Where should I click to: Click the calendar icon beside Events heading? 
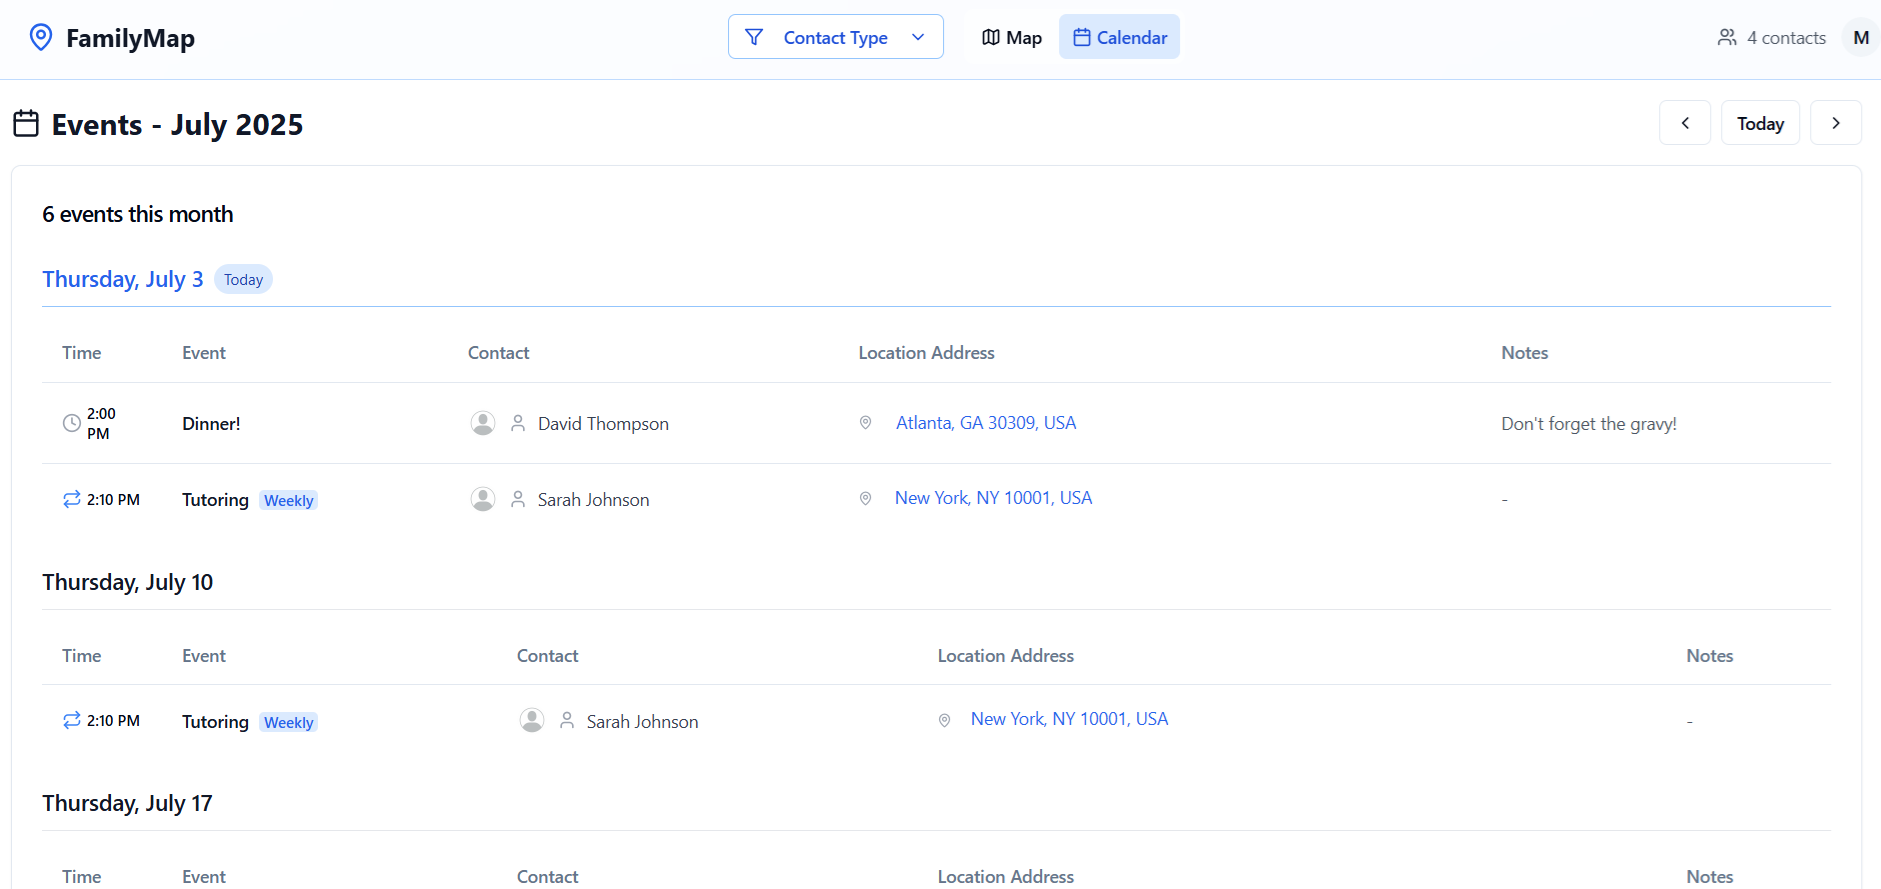[26, 124]
